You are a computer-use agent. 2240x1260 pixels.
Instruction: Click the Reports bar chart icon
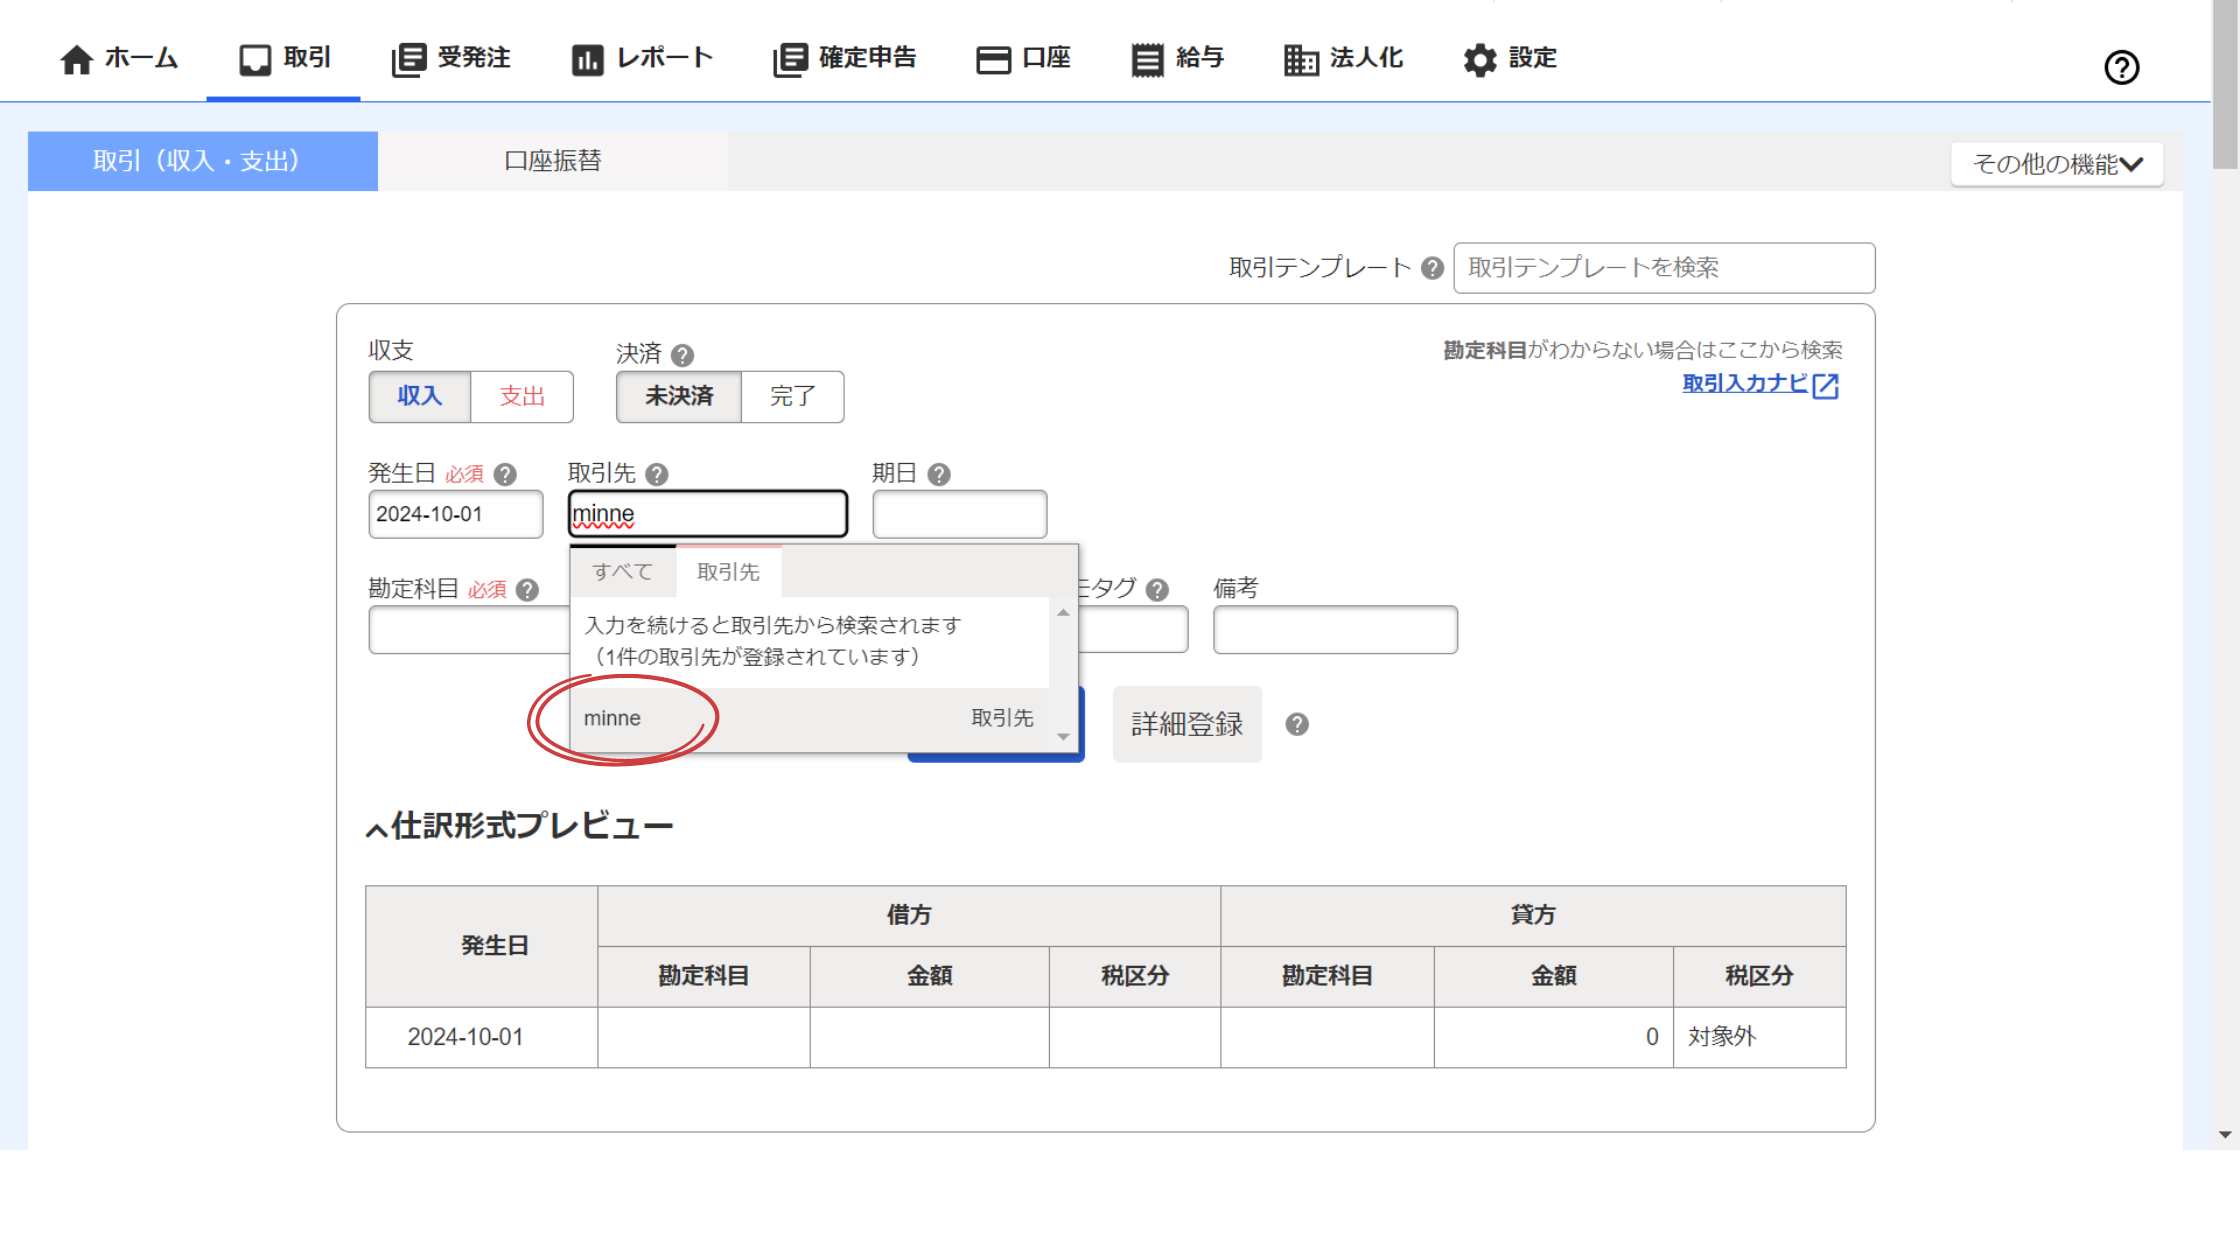[x=587, y=60]
